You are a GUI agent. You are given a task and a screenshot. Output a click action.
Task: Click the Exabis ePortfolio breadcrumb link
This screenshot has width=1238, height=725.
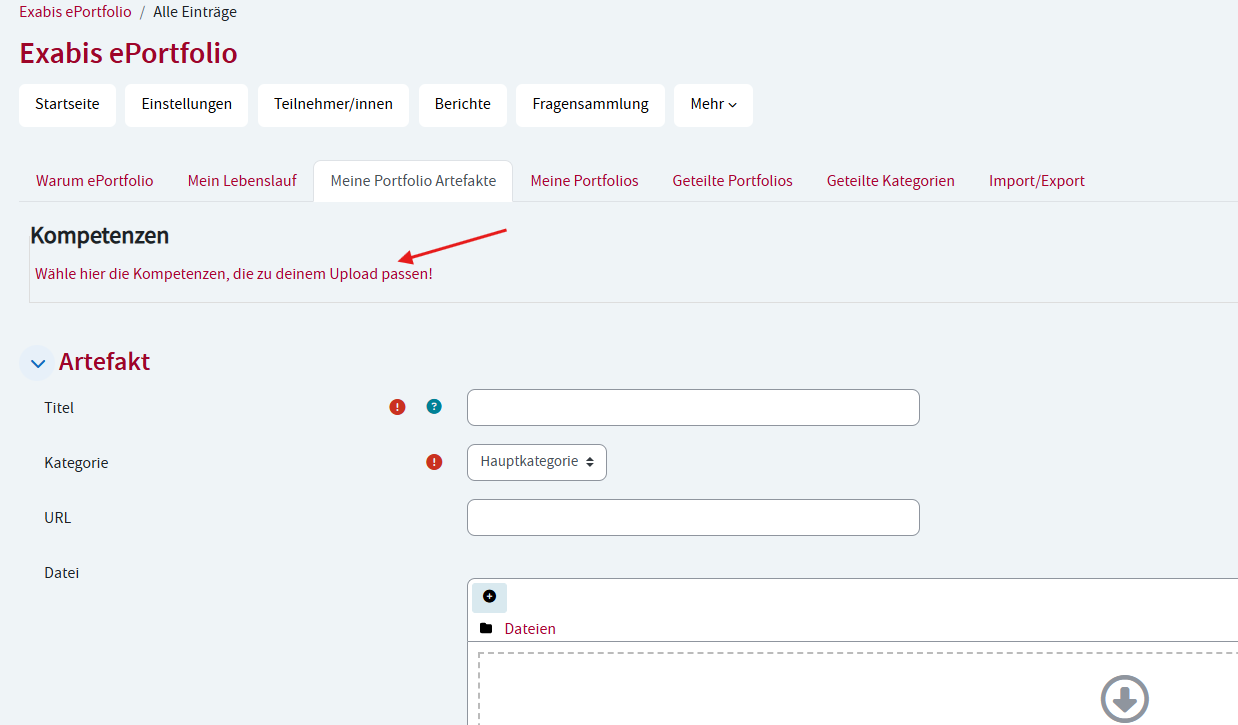click(x=75, y=12)
